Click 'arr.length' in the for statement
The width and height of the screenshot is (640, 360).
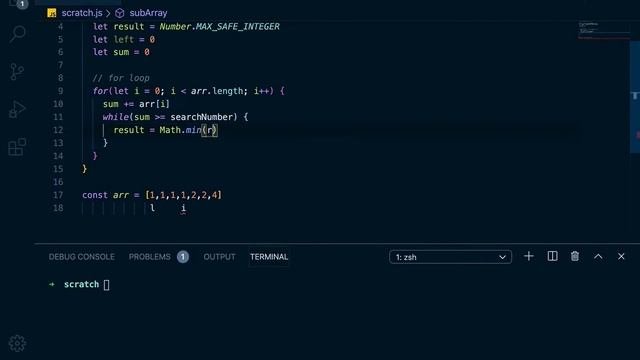pos(217,91)
